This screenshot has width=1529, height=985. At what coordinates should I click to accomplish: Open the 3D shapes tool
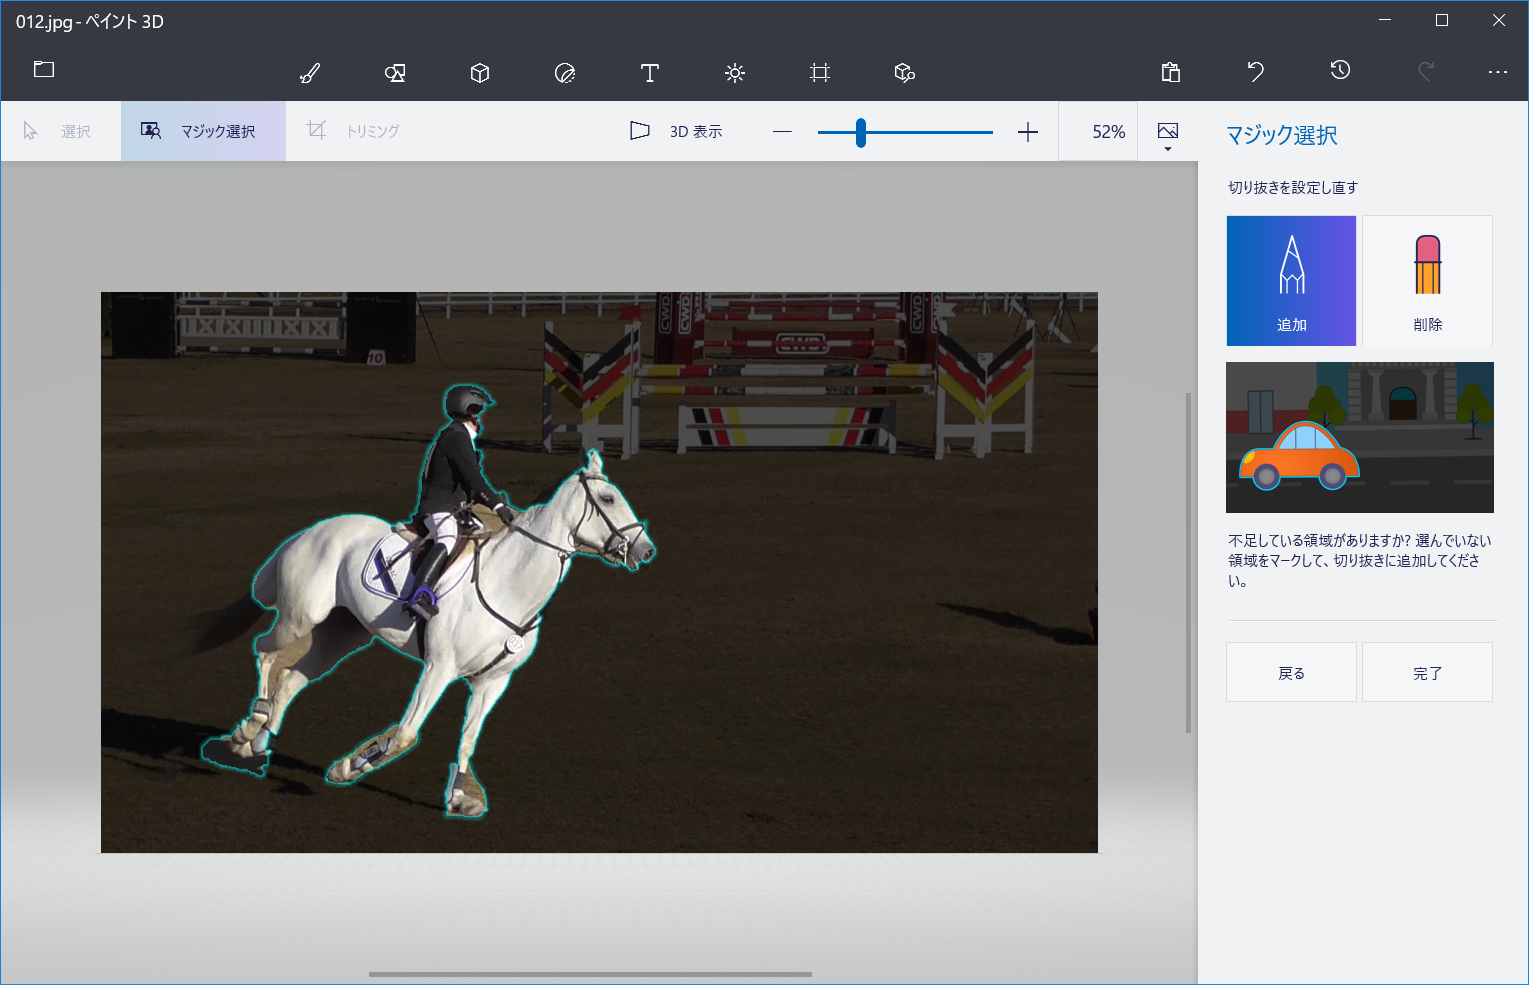click(x=480, y=73)
